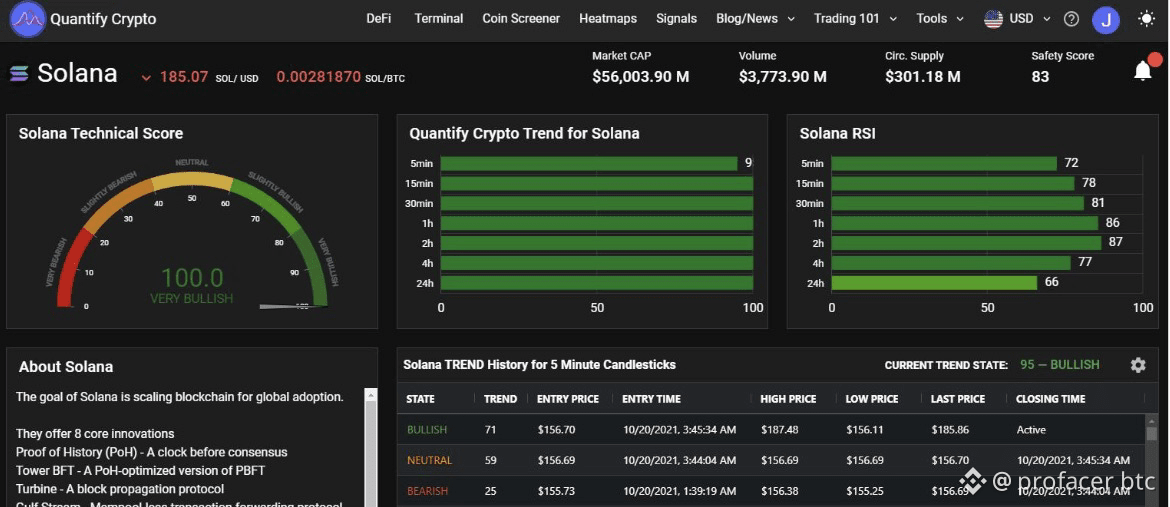Click the 24h bar in Solana RSI chart
This screenshot has height=507, width=1170.
click(x=934, y=283)
